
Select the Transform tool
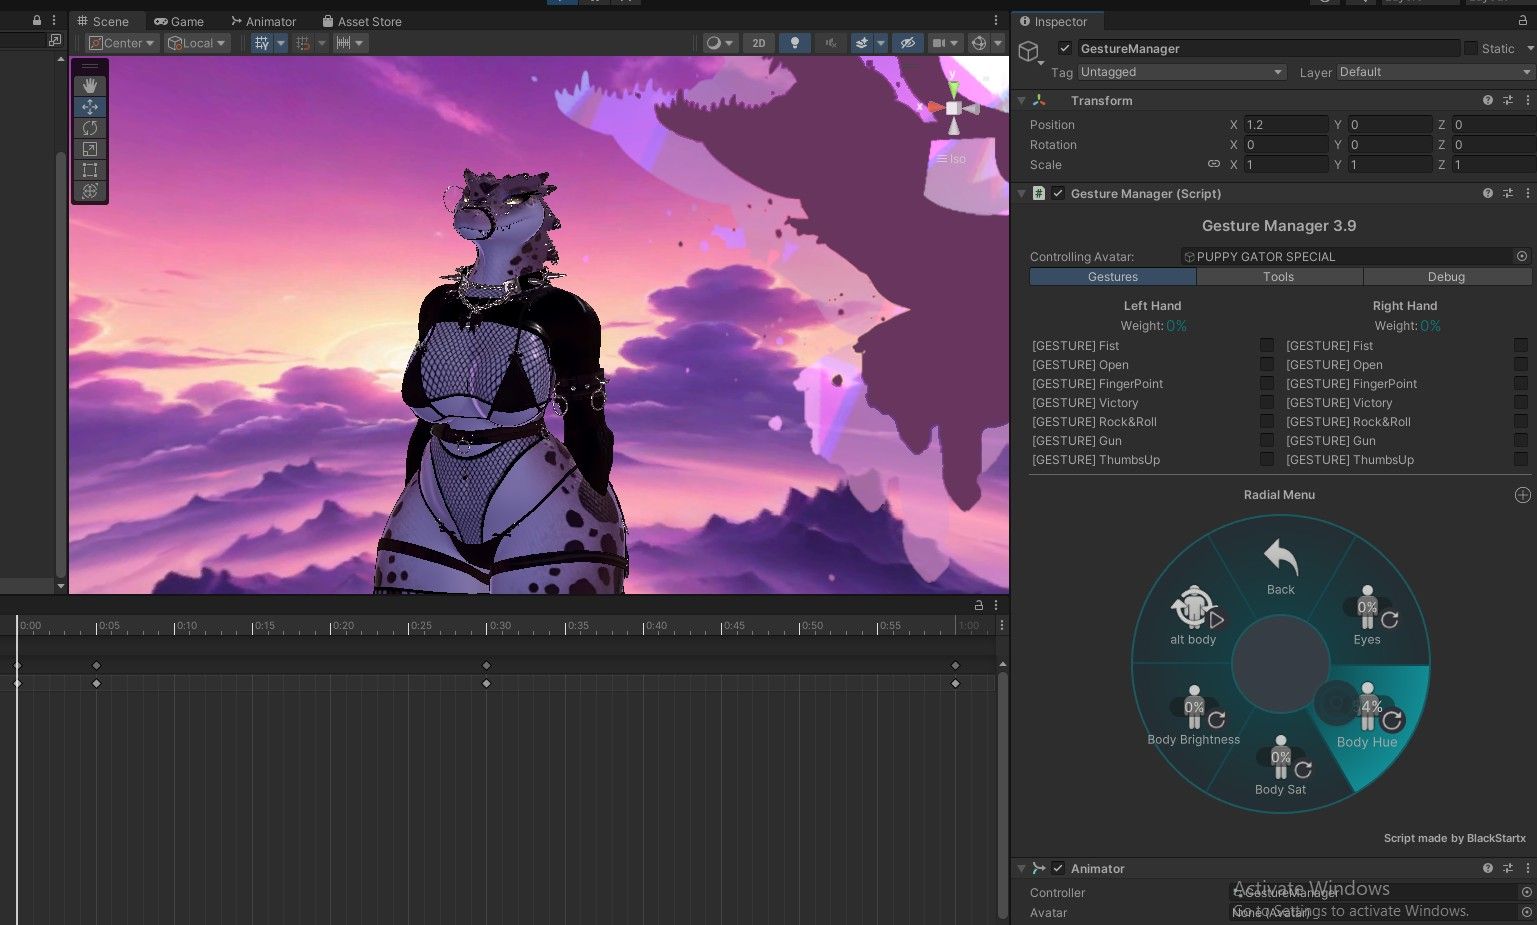(x=90, y=191)
